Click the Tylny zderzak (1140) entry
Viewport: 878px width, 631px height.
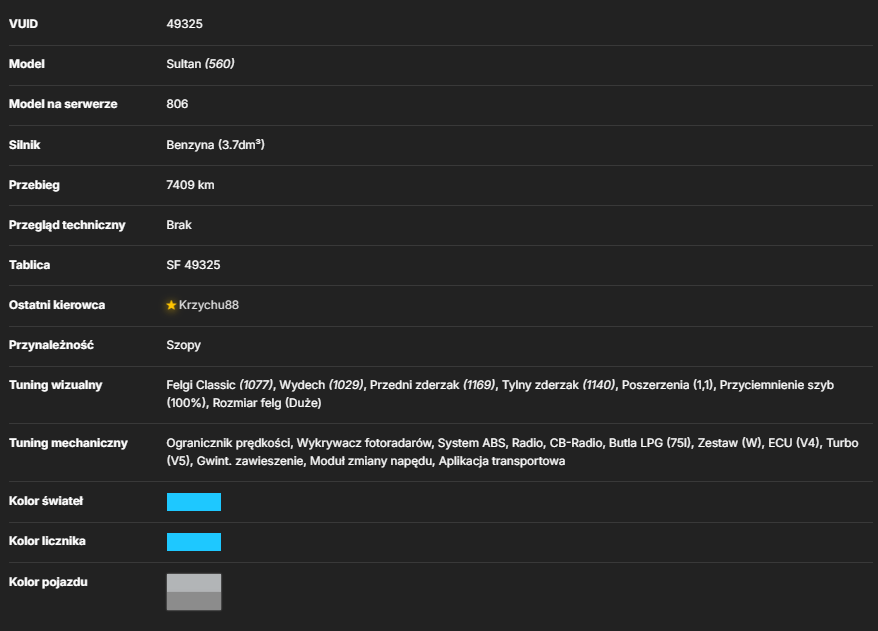coord(558,385)
